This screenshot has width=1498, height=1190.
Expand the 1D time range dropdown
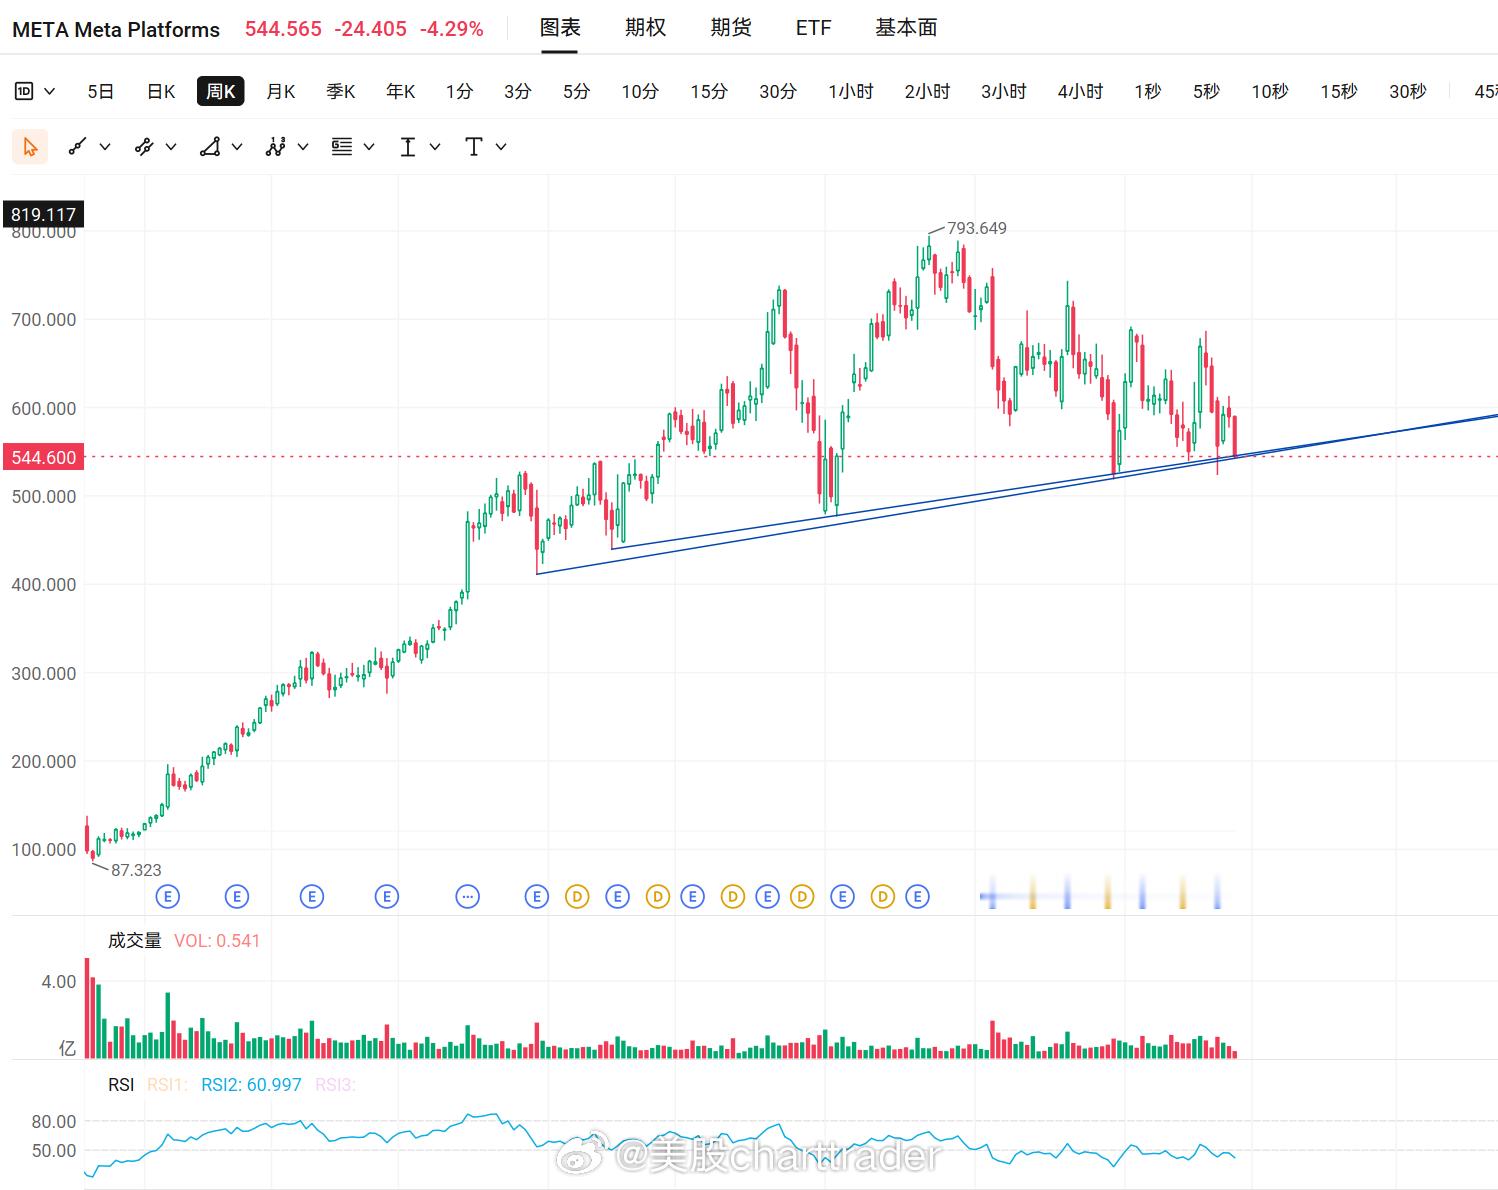[35, 92]
